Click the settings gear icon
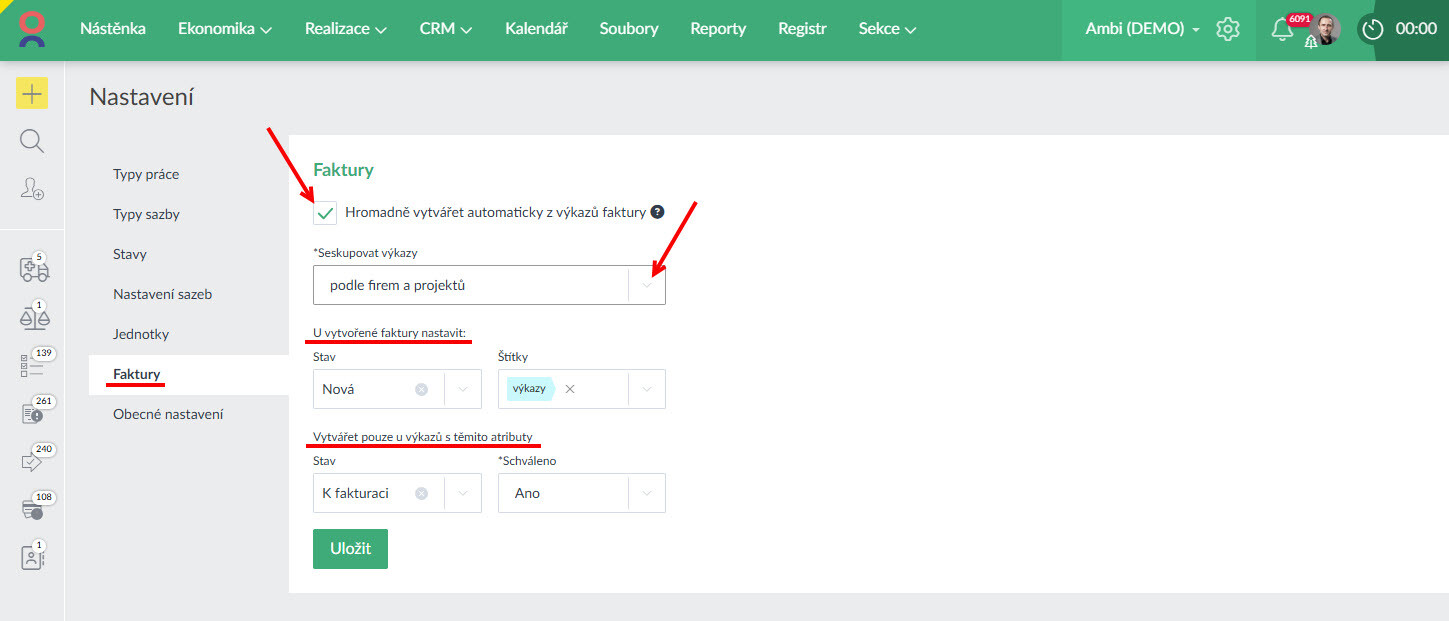The height and width of the screenshot is (621, 1449). coord(1227,29)
